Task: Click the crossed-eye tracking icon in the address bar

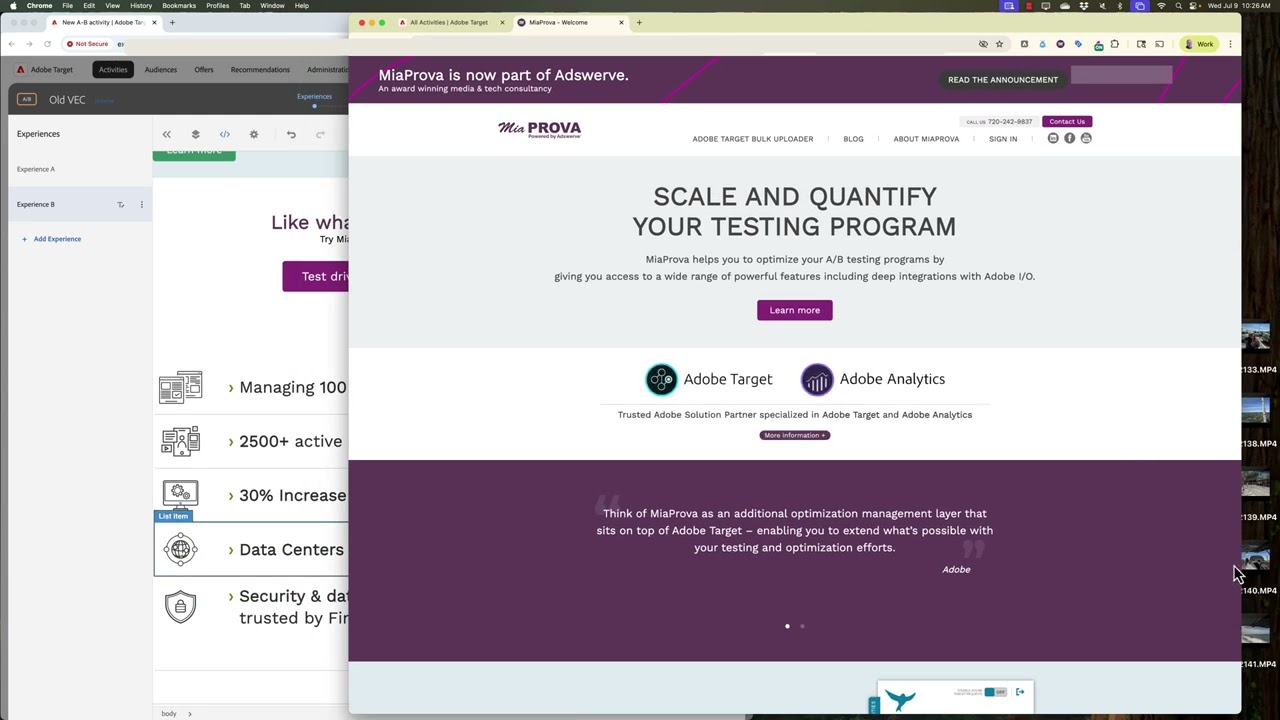Action: 983,44
